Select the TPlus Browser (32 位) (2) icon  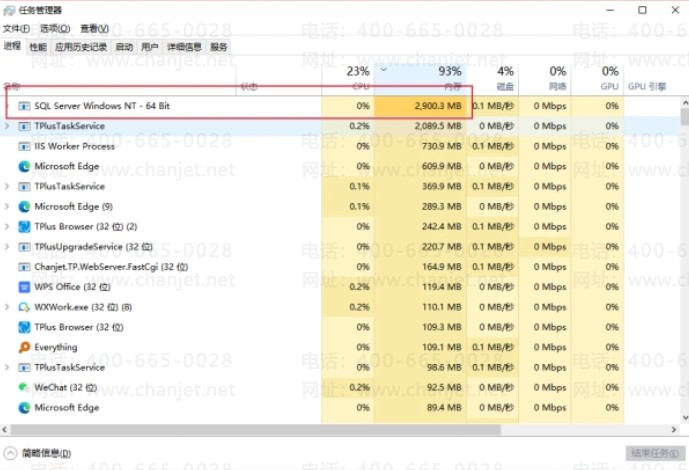point(24,227)
